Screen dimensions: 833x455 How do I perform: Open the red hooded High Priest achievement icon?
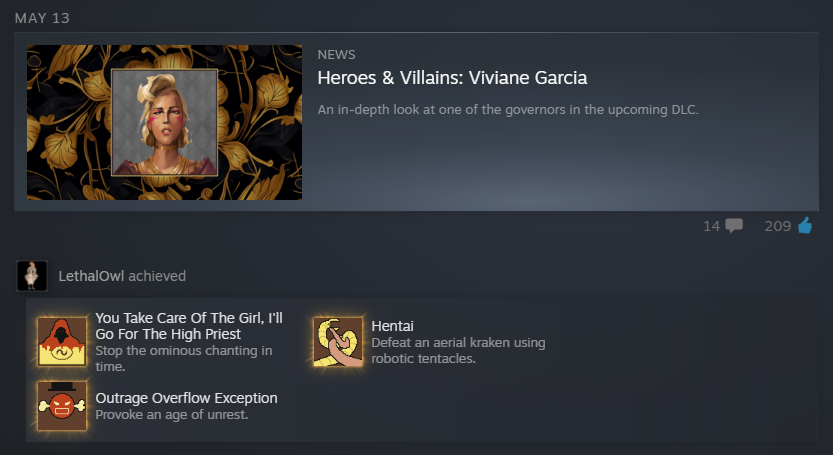point(62,342)
